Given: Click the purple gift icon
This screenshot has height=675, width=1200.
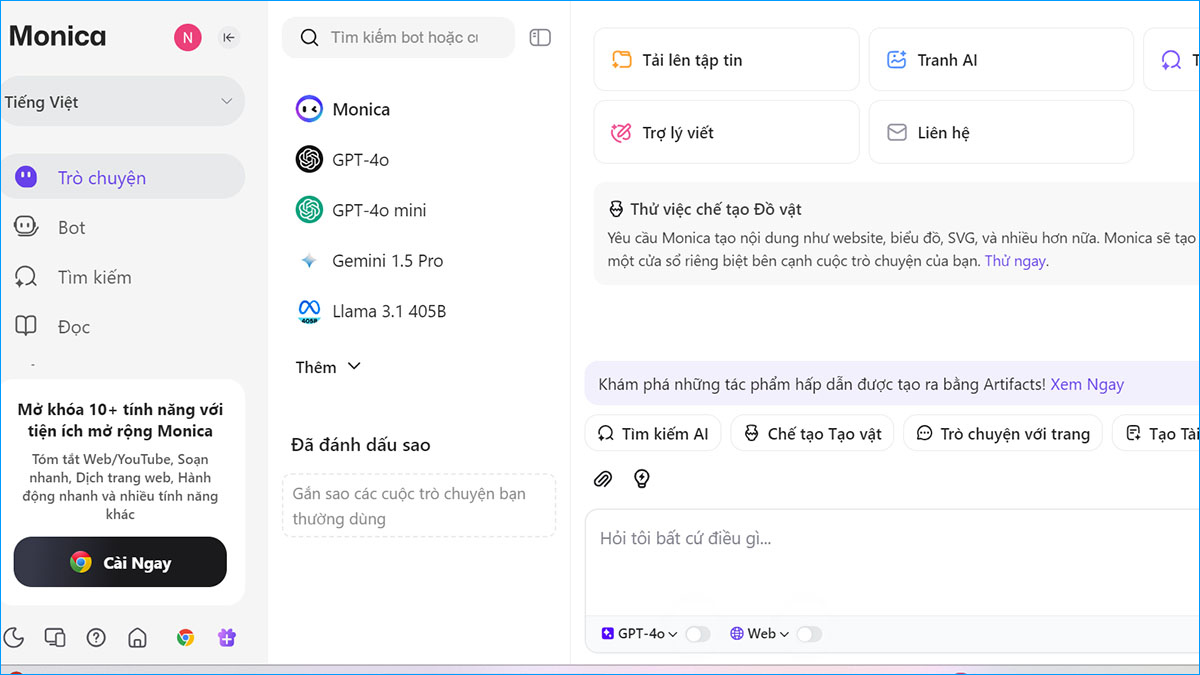Looking at the screenshot, I should coord(227,638).
